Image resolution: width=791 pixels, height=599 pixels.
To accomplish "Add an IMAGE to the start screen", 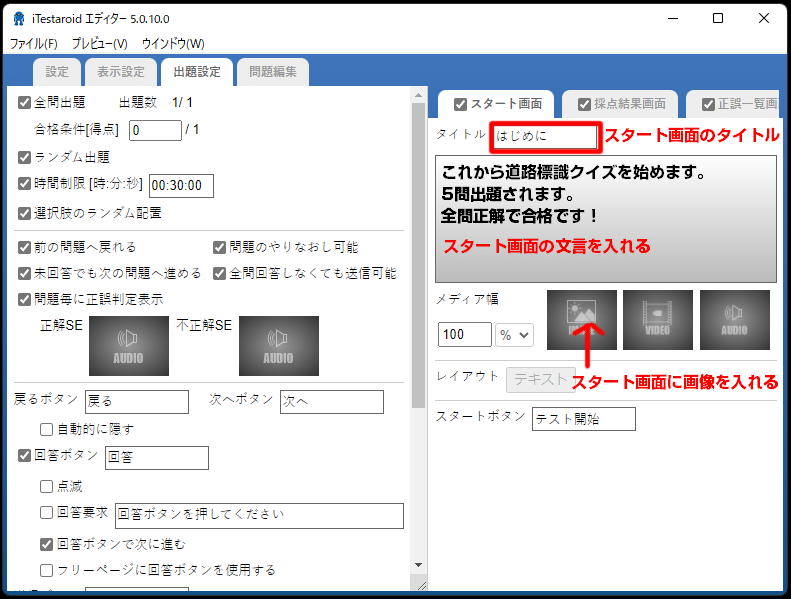I will pyautogui.click(x=582, y=319).
